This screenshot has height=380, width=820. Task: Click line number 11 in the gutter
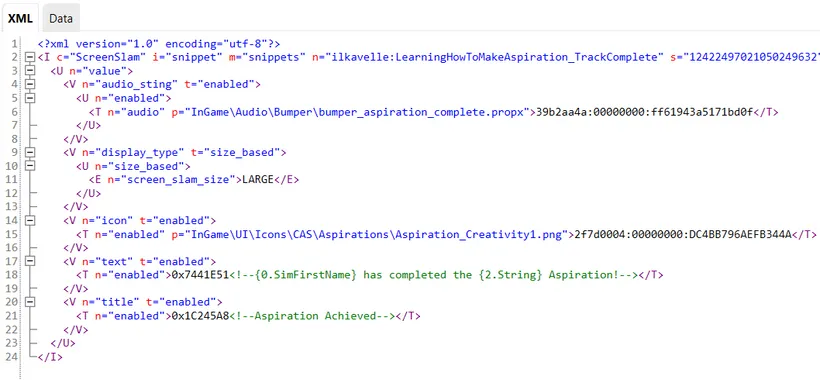coord(12,180)
